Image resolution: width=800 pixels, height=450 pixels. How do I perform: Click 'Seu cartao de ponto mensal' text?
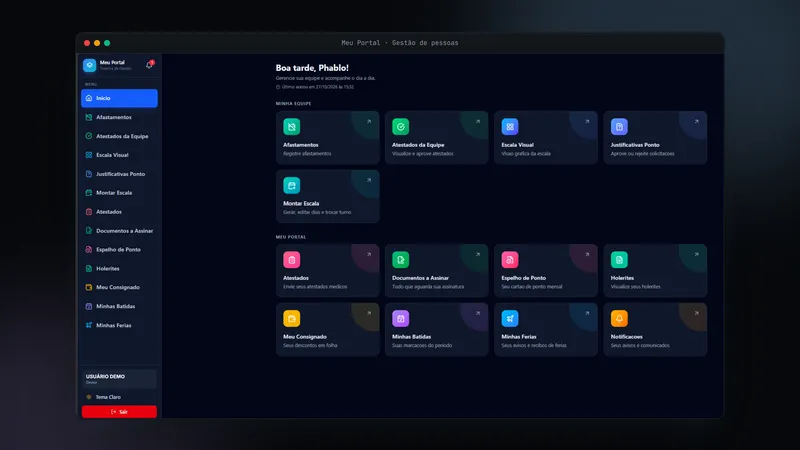(x=532, y=287)
